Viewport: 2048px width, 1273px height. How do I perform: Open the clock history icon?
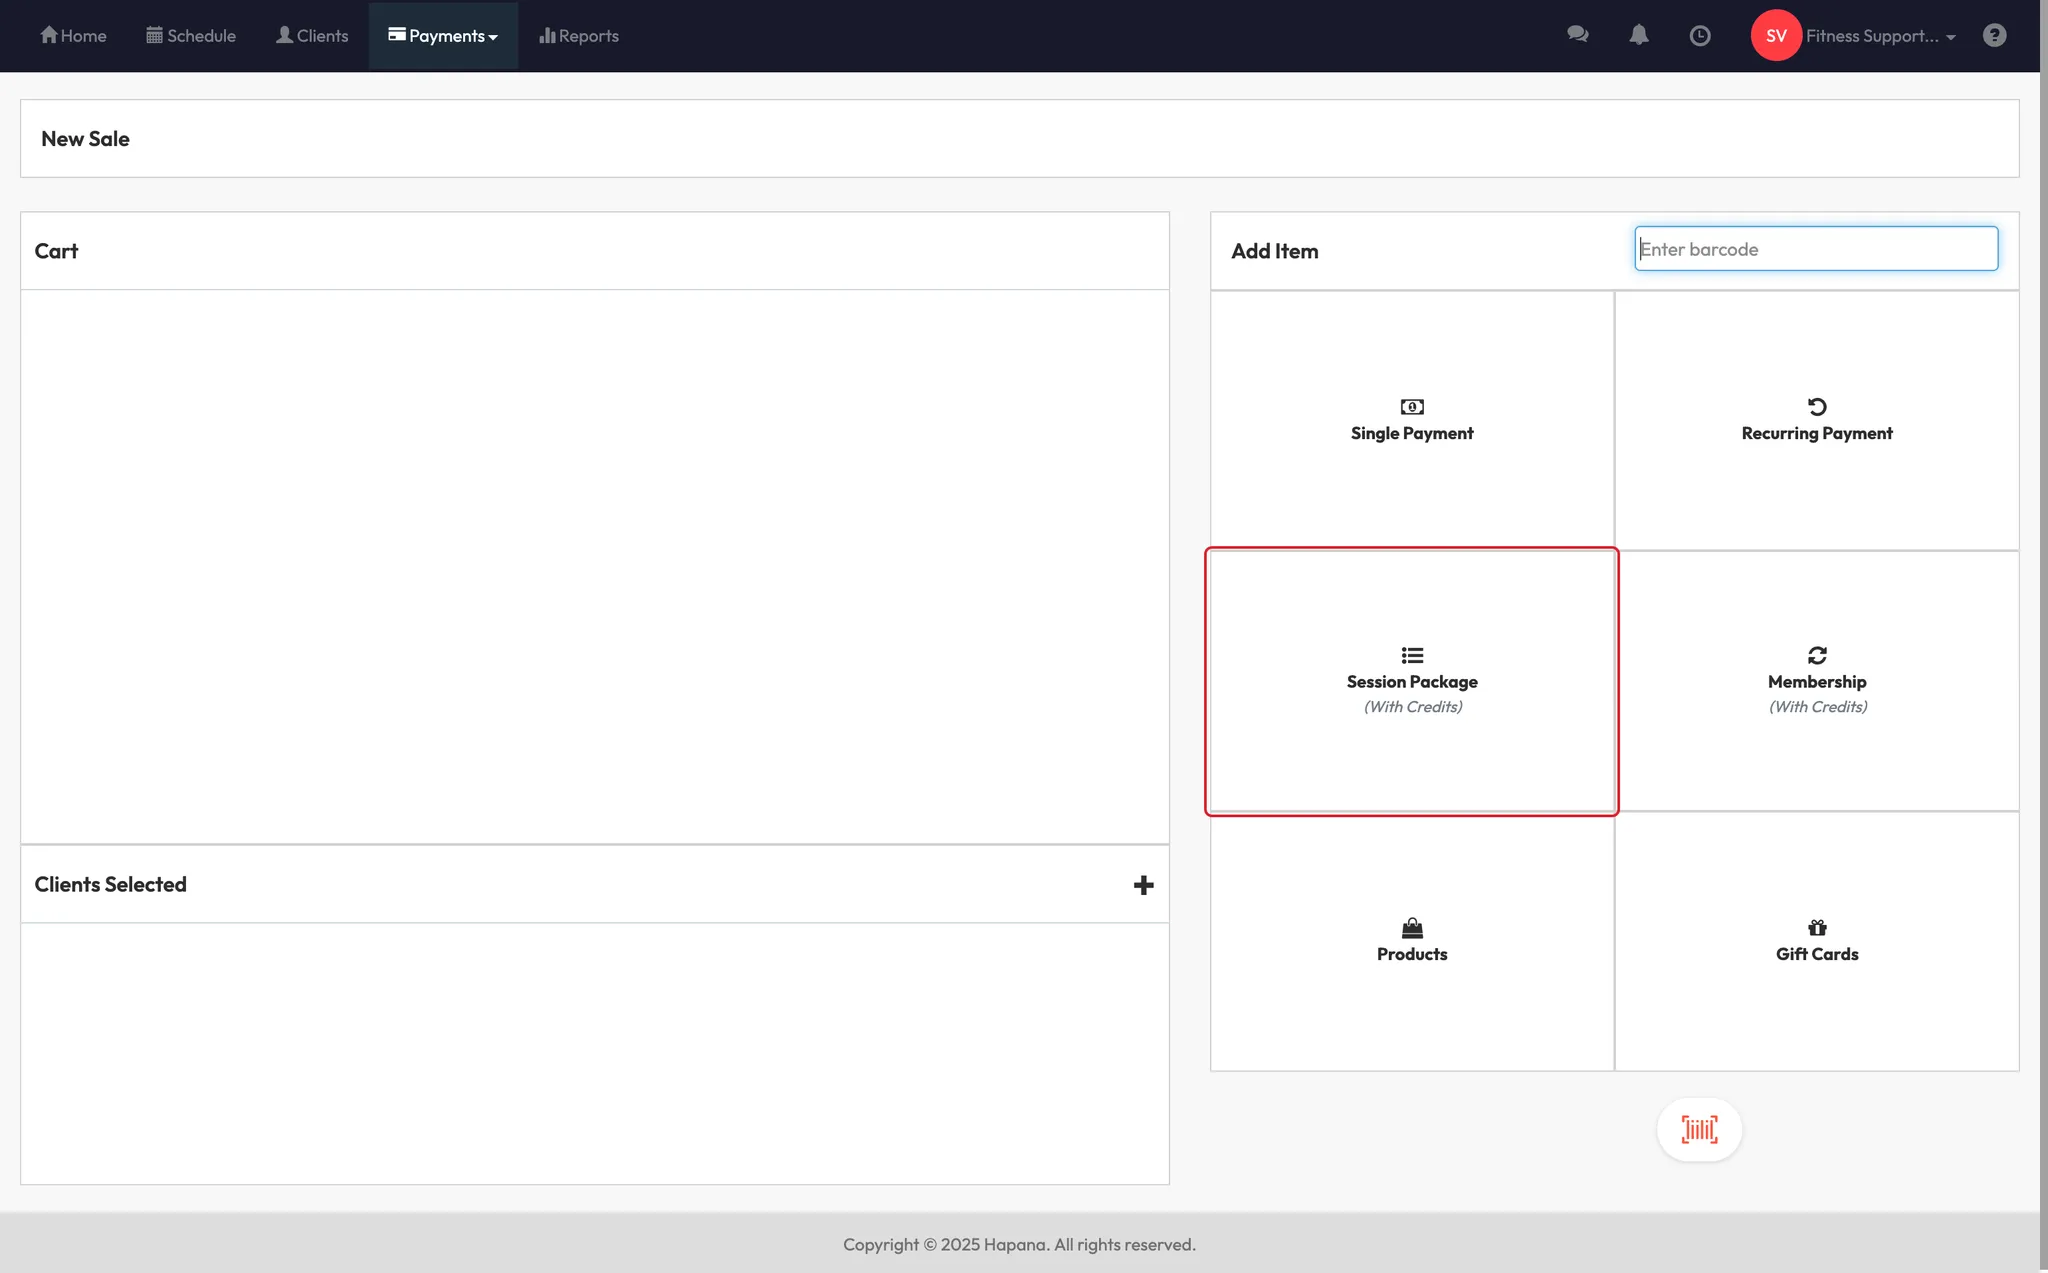(x=1699, y=36)
